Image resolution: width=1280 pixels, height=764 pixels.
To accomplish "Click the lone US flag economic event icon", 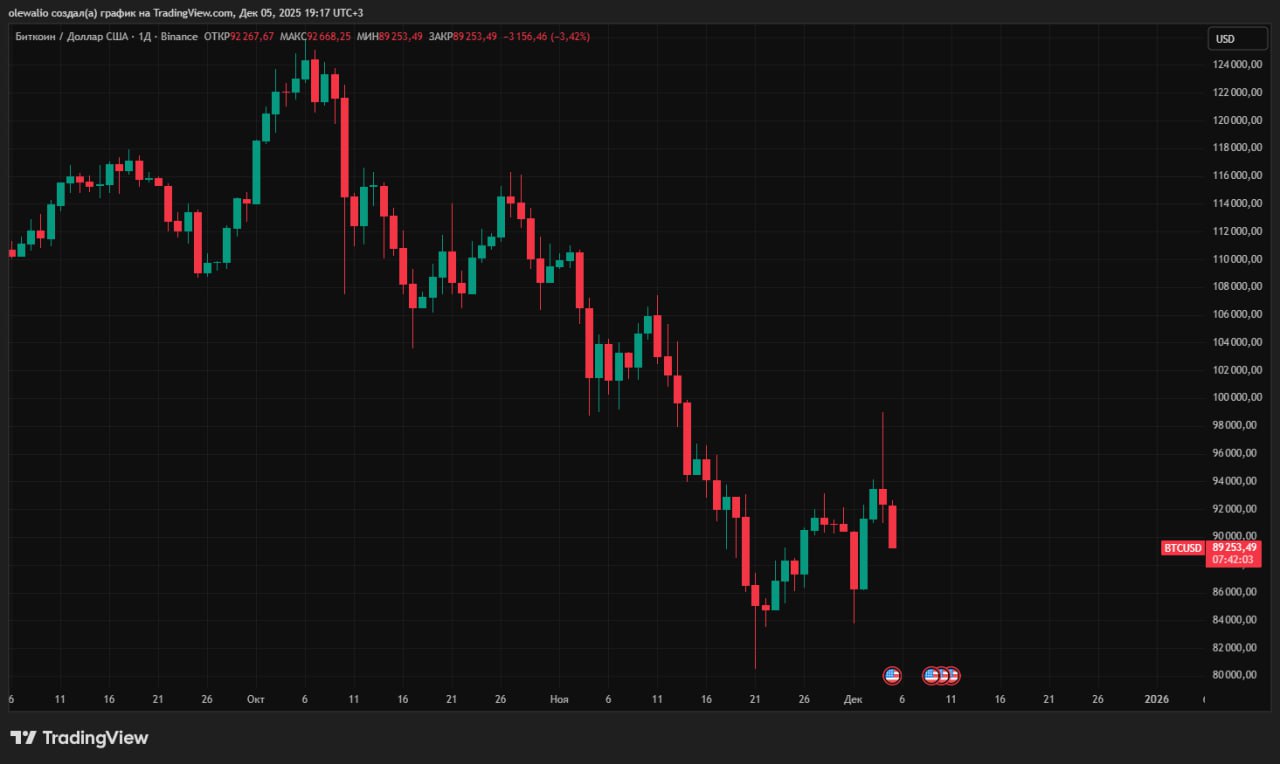I will [x=893, y=675].
